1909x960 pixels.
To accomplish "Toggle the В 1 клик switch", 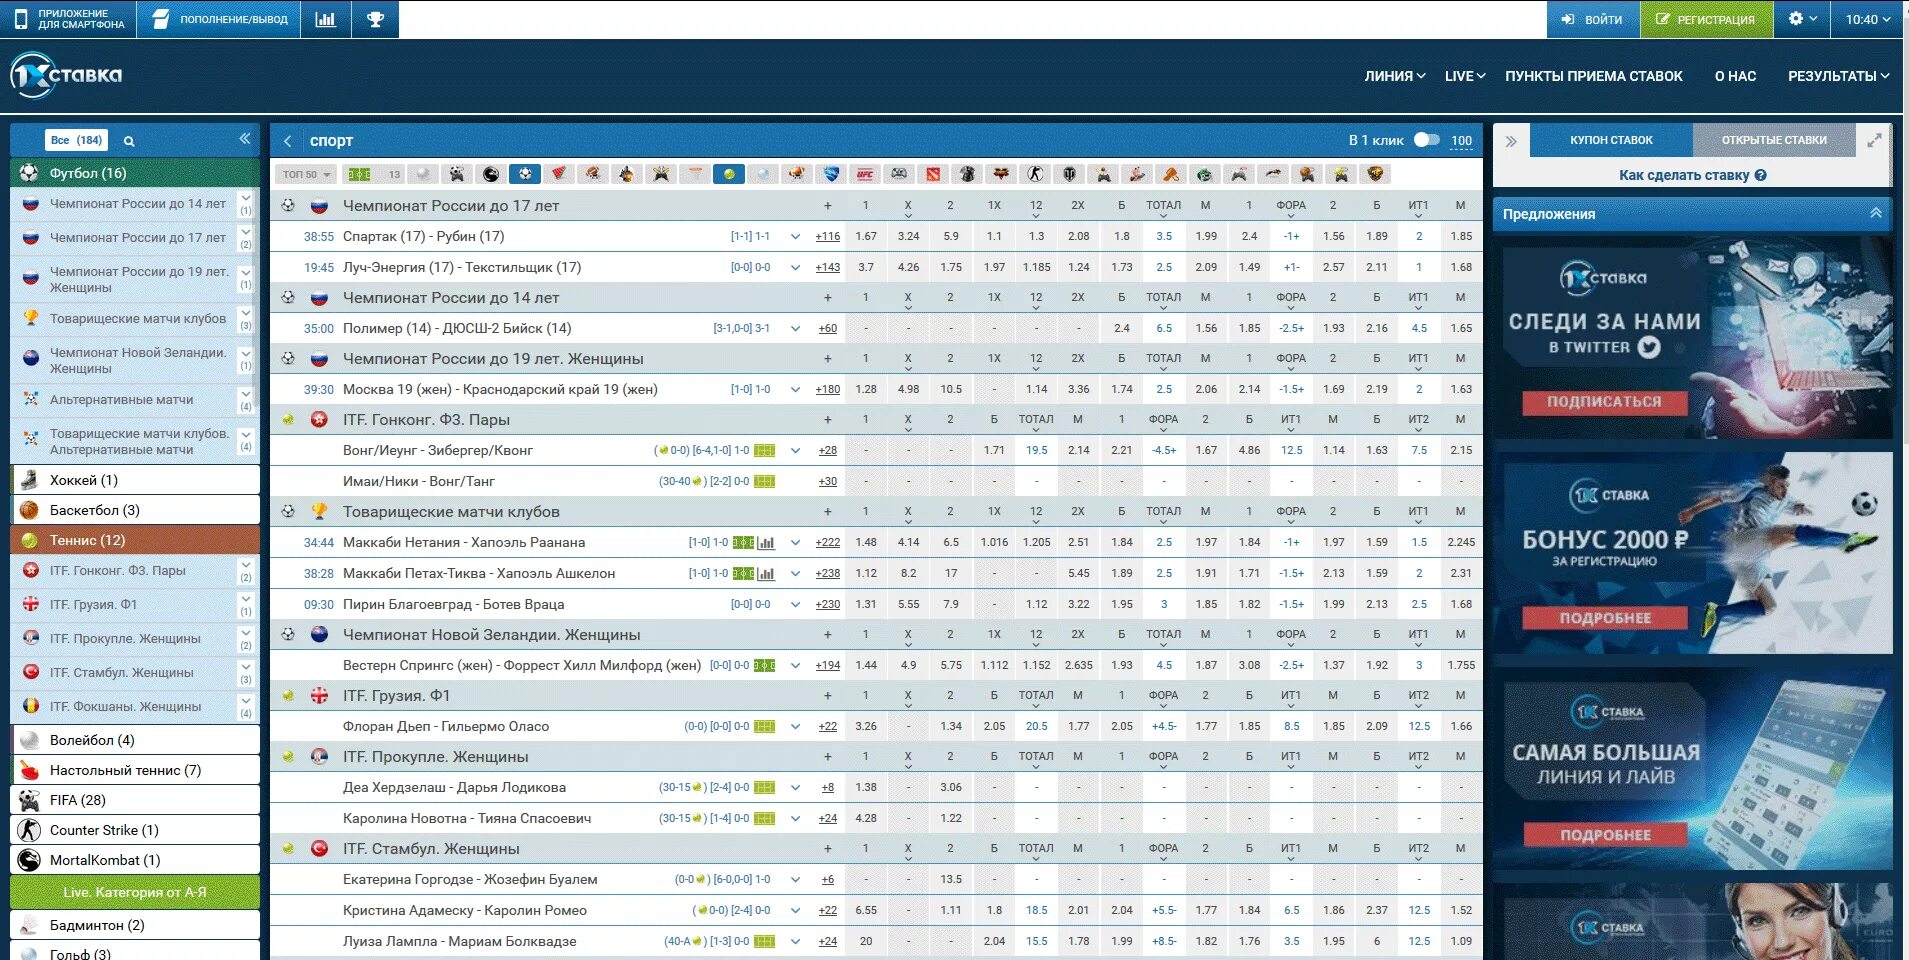I will (1427, 140).
